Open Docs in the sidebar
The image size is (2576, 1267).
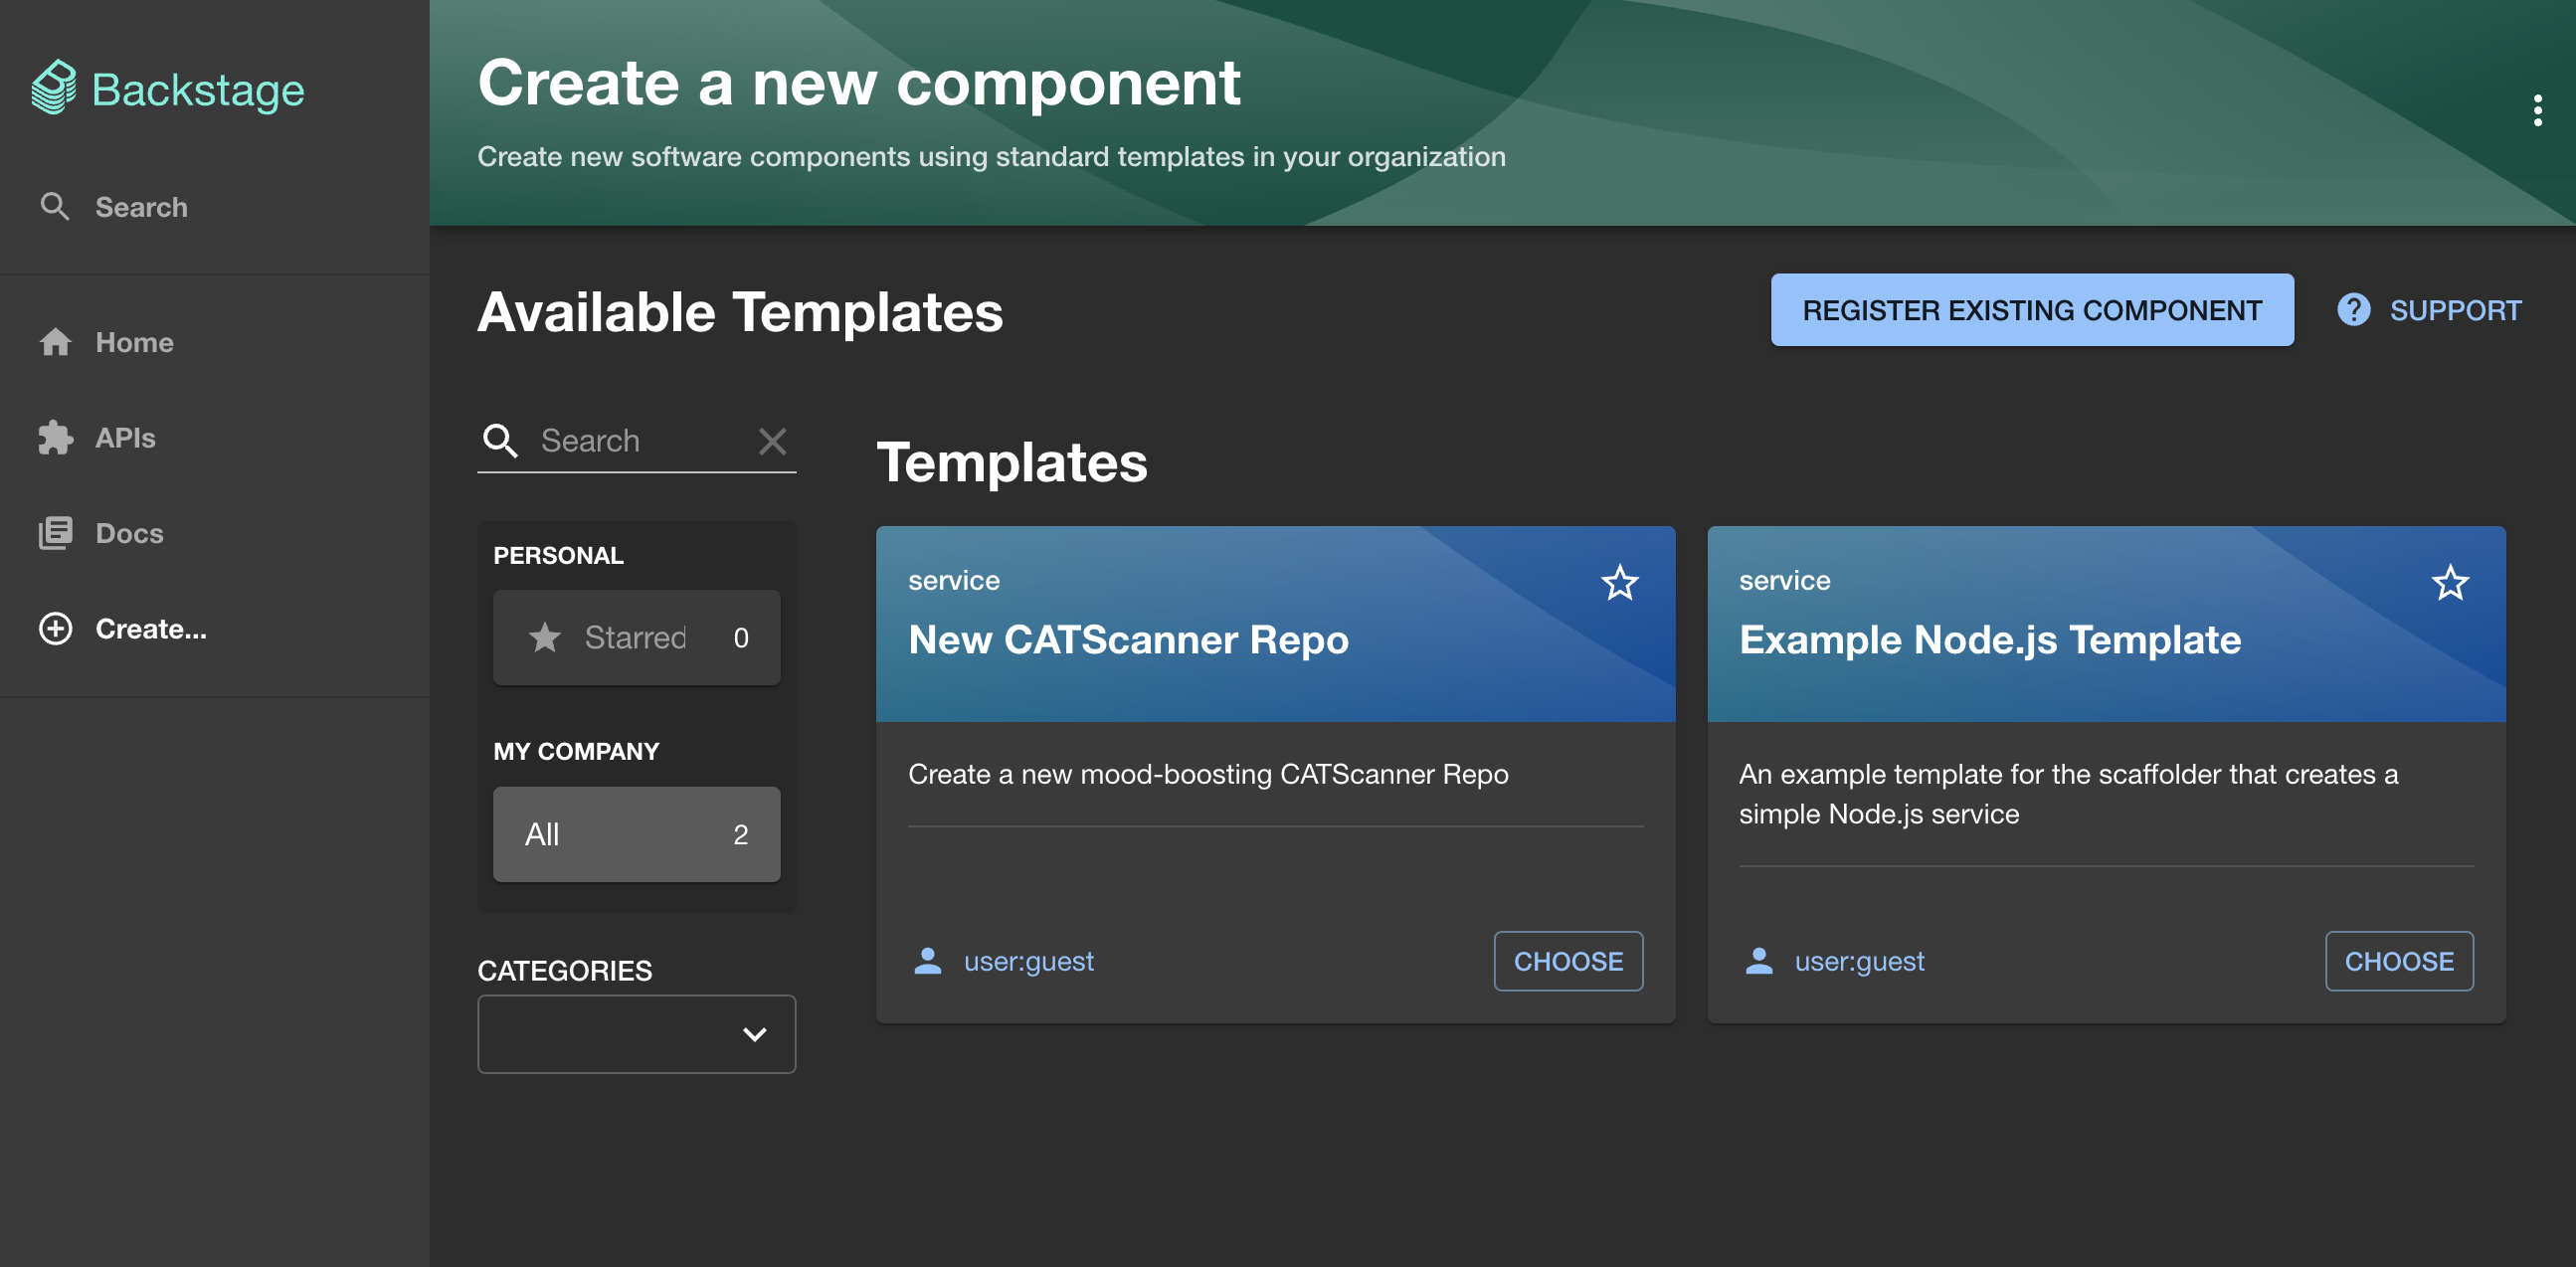click(215, 533)
